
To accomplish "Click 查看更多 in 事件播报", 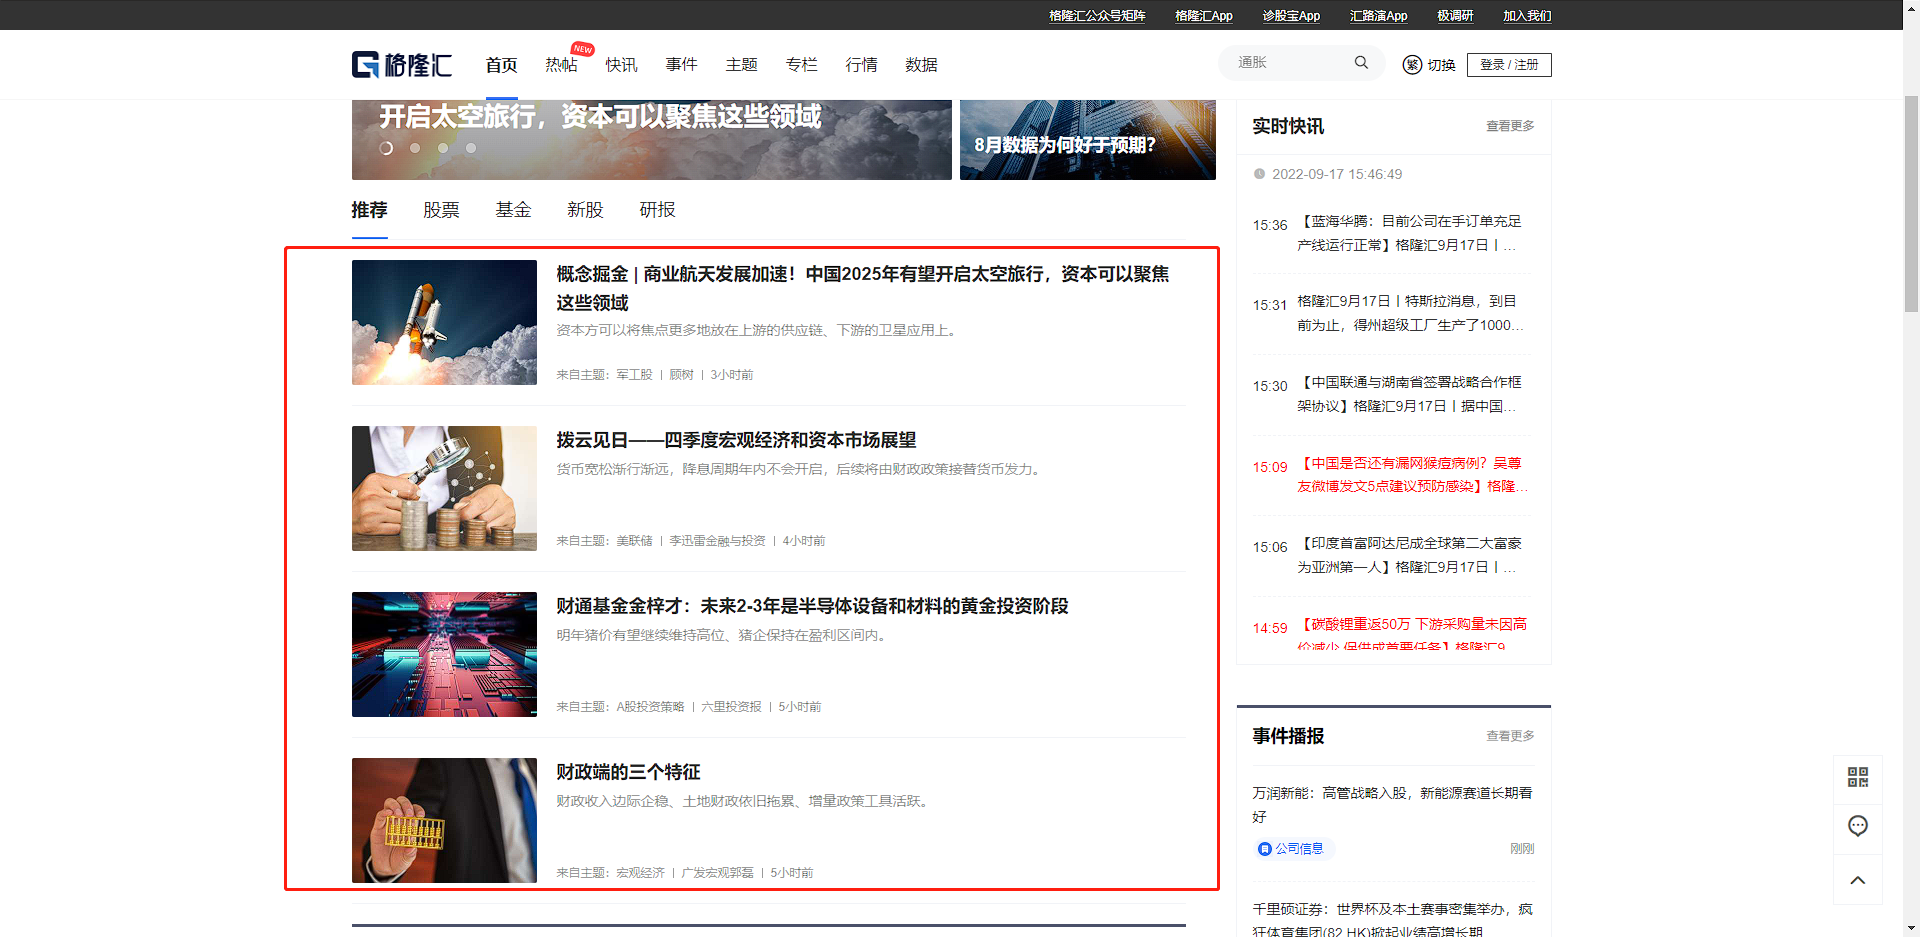I will pyautogui.click(x=1510, y=736).
